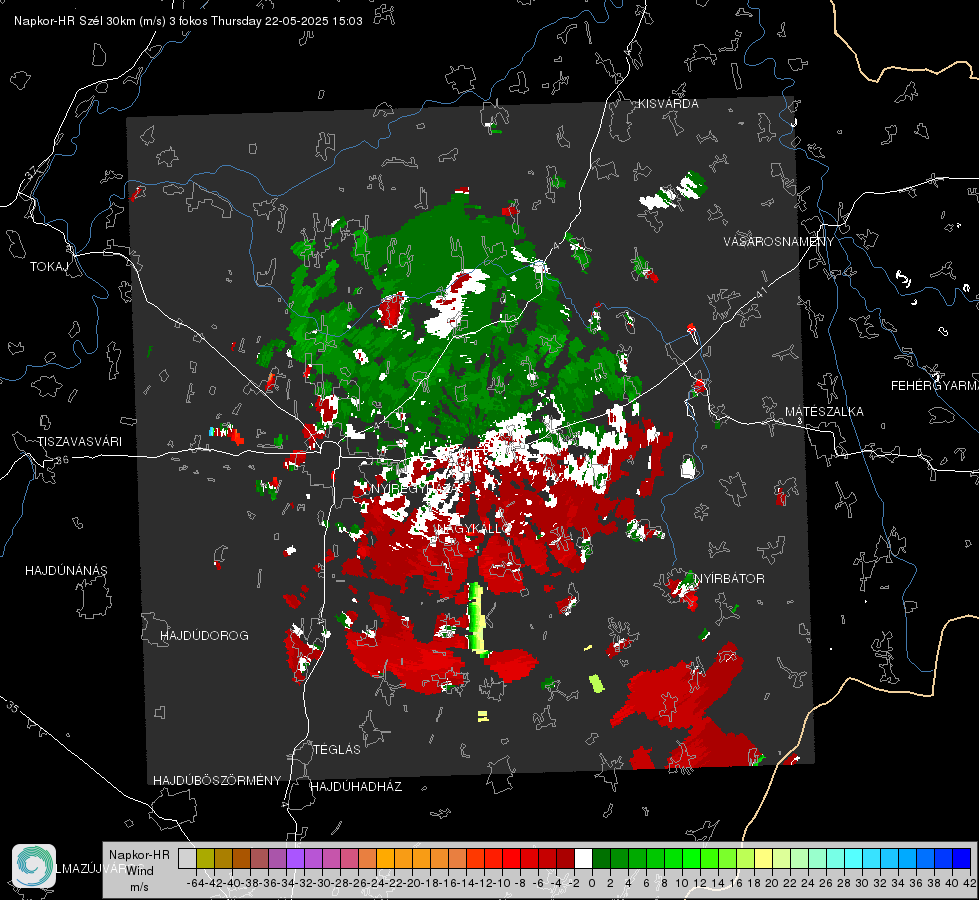Viewport: 979px width, 900px height.
Task: Click the radar title with timestamp 15:03
Action: tap(188, 21)
